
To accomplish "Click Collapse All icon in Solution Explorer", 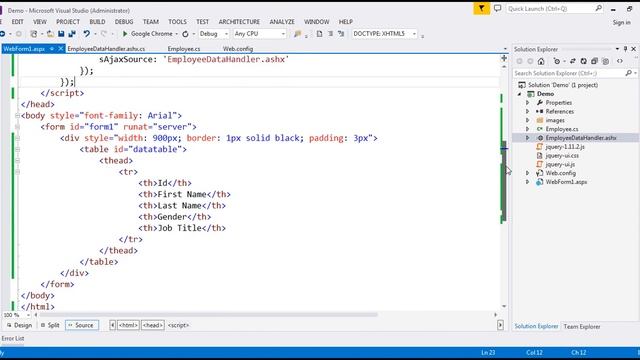I will 594,61.
